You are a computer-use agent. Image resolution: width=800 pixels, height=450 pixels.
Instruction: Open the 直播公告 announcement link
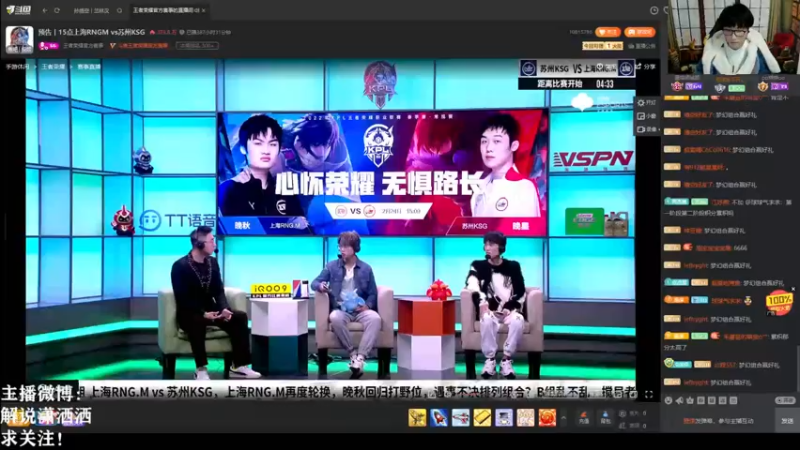coord(642,46)
